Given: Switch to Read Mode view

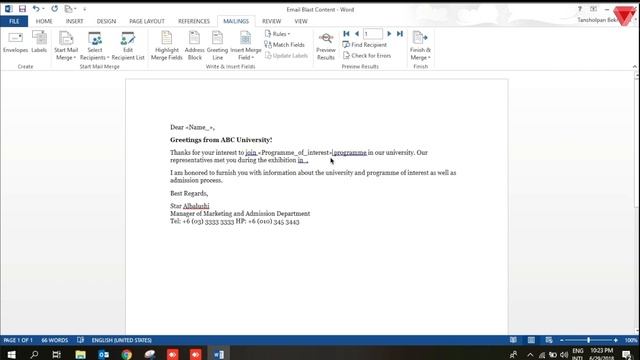Looking at the screenshot, I should [513, 340].
